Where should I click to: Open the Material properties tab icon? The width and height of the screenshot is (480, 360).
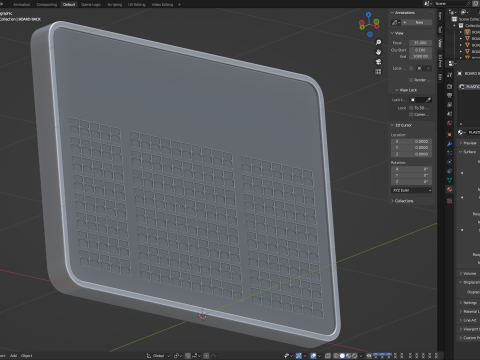pos(450,189)
